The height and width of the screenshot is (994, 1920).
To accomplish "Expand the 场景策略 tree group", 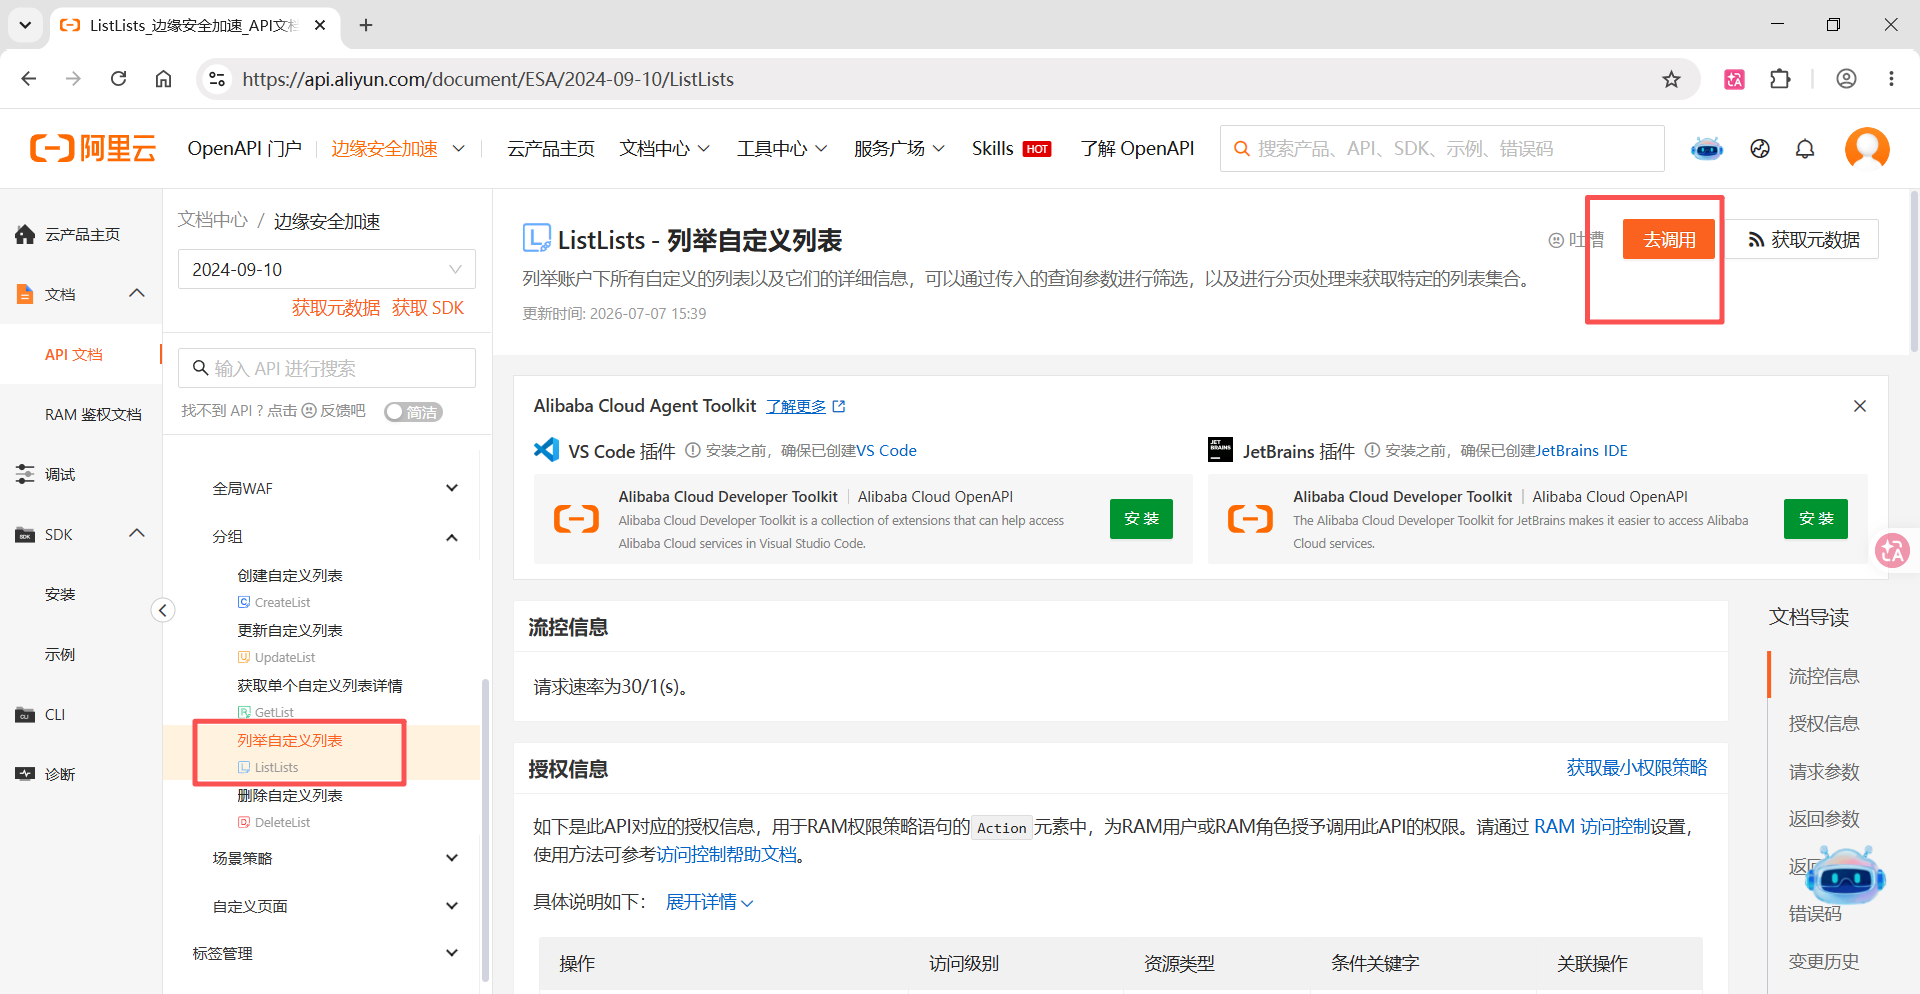I will [452, 858].
